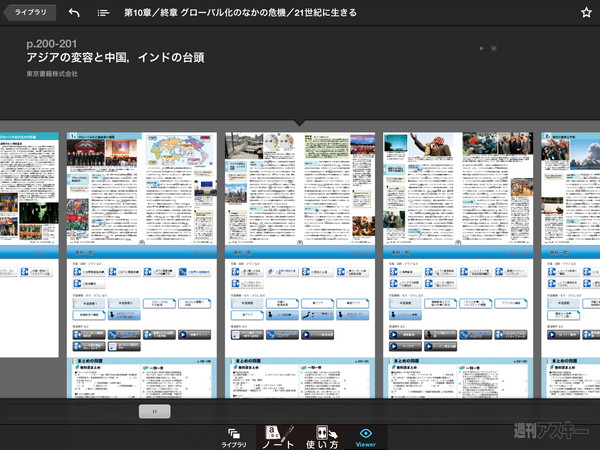
Task: Click the page title アジアの変容と中国、インドの台頭
Action: tap(115, 58)
